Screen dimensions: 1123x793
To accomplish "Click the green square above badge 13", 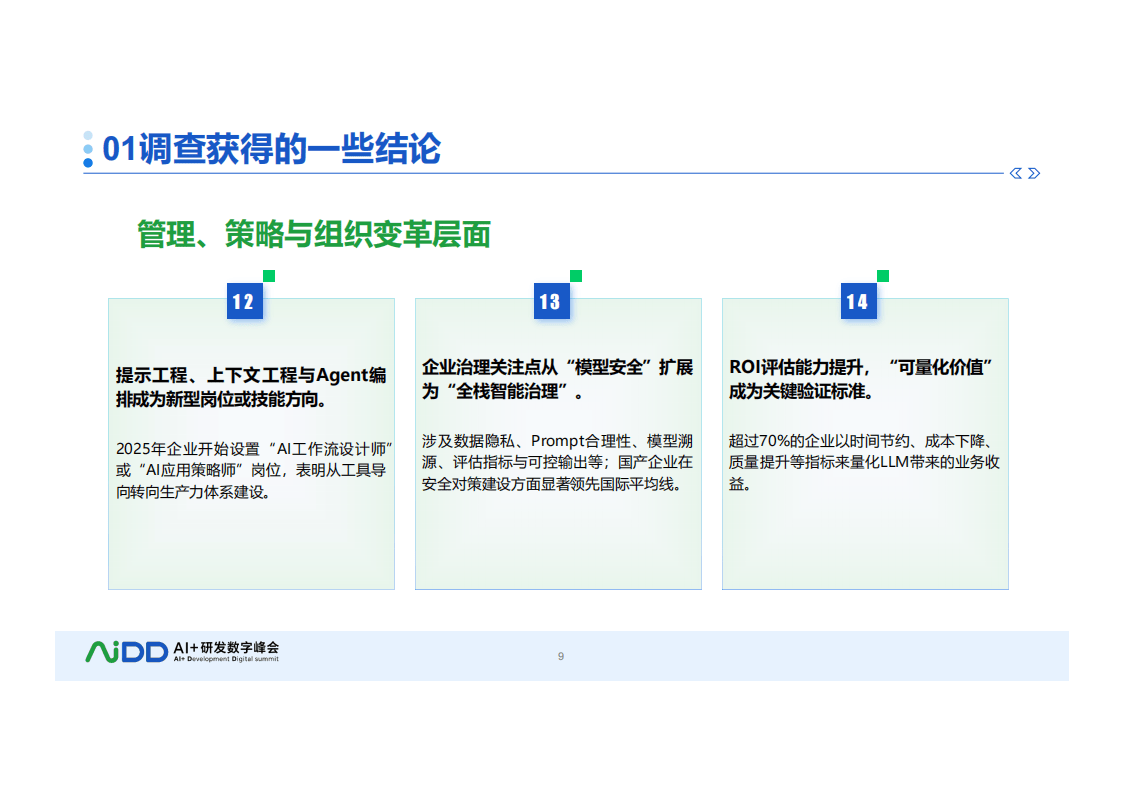I will (576, 276).
